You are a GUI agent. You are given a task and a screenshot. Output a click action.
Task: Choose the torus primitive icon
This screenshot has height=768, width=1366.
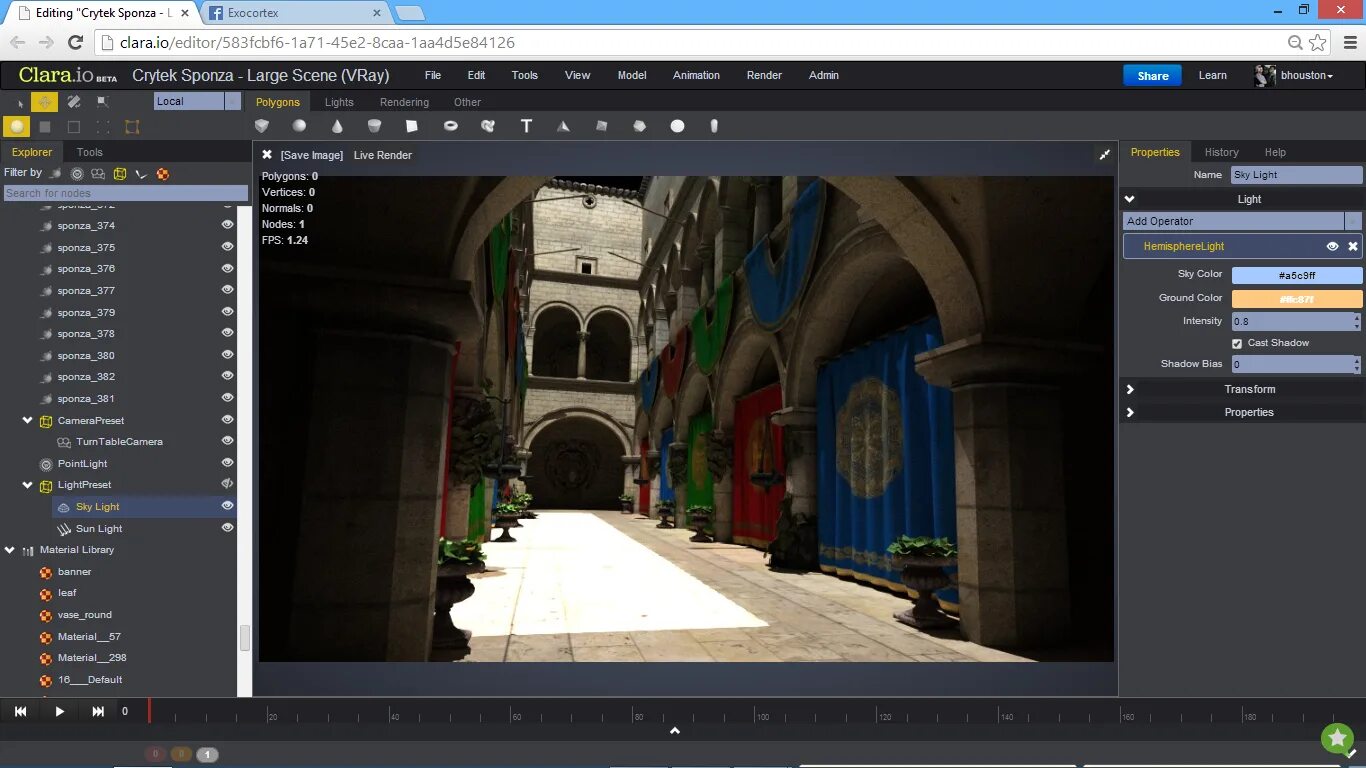(x=451, y=126)
